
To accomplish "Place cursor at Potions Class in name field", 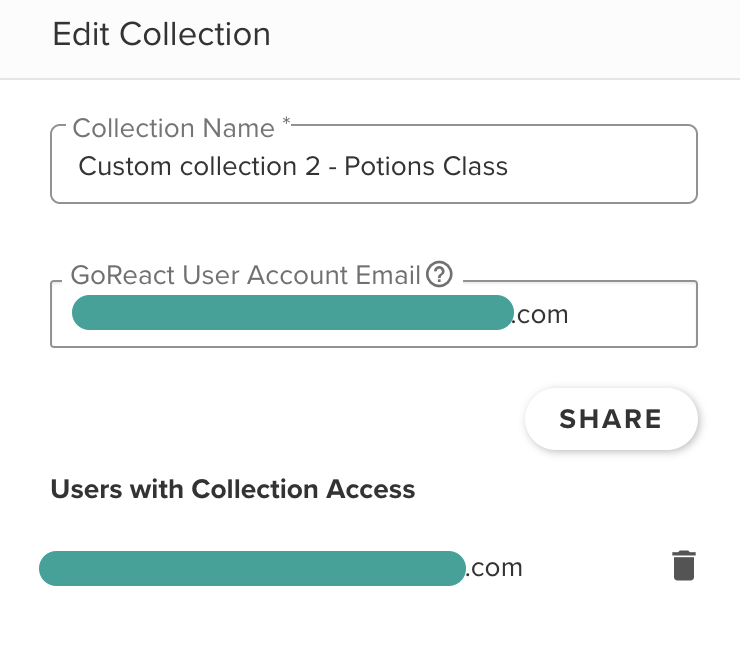I will pyautogui.click(x=426, y=166).
